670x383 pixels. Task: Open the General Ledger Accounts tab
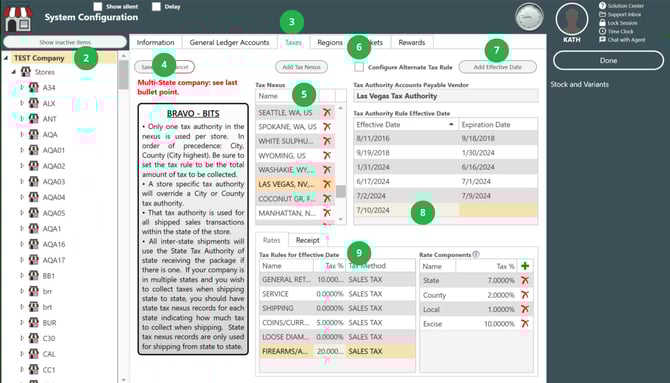tap(229, 42)
